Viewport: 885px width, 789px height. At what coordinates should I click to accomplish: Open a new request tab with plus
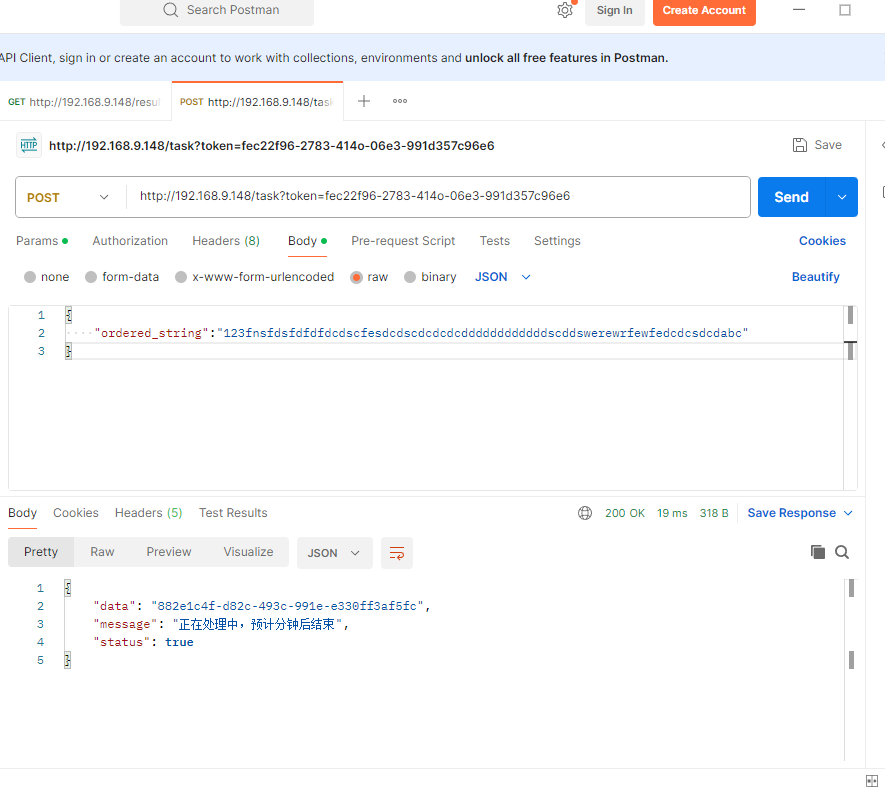363,101
